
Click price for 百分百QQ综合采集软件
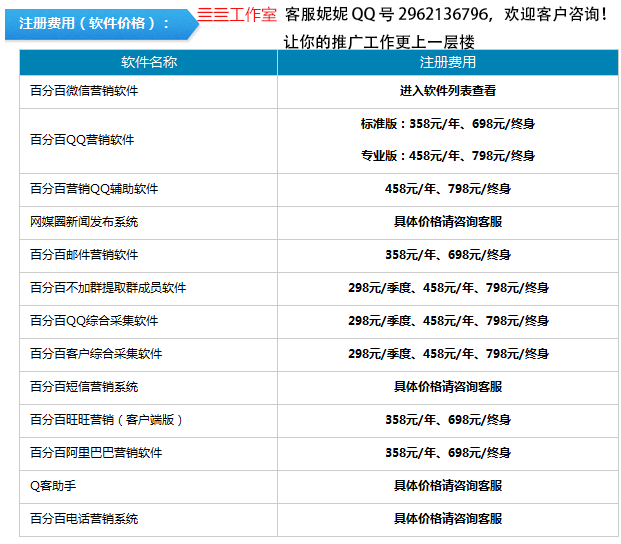pyautogui.click(x=448, y=321)
